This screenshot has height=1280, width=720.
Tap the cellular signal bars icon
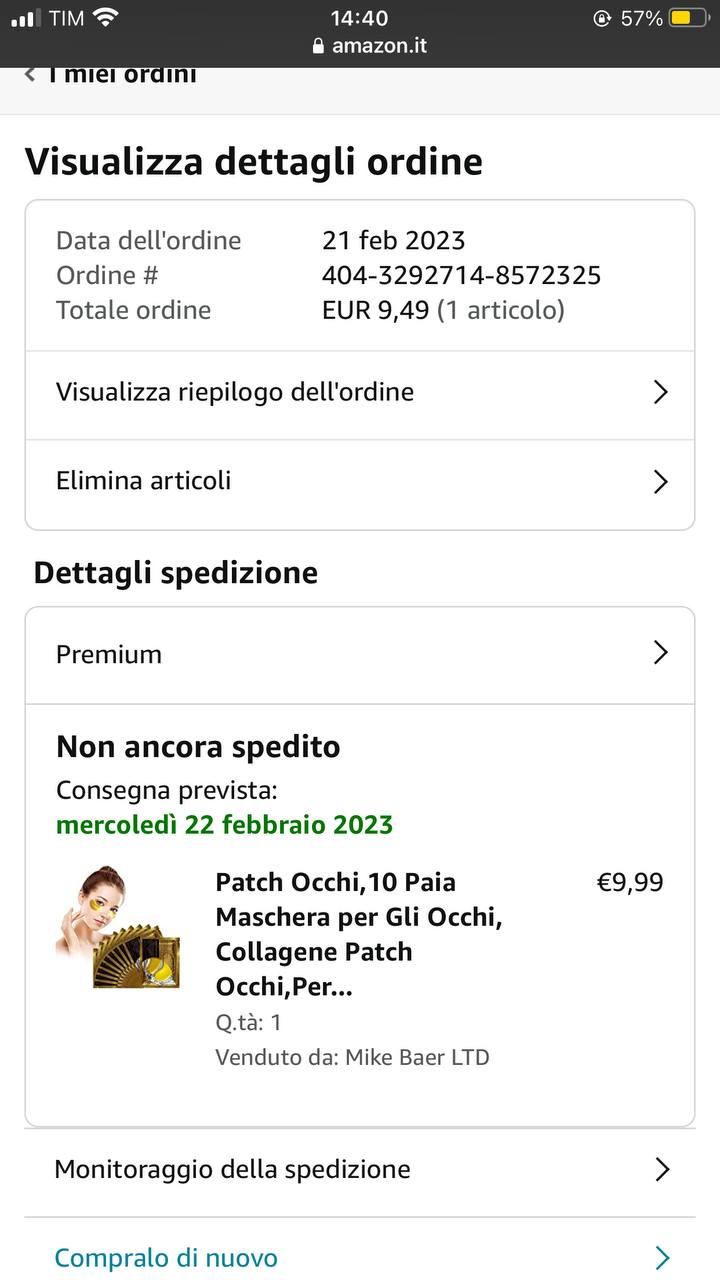click(x=26, y=18)
